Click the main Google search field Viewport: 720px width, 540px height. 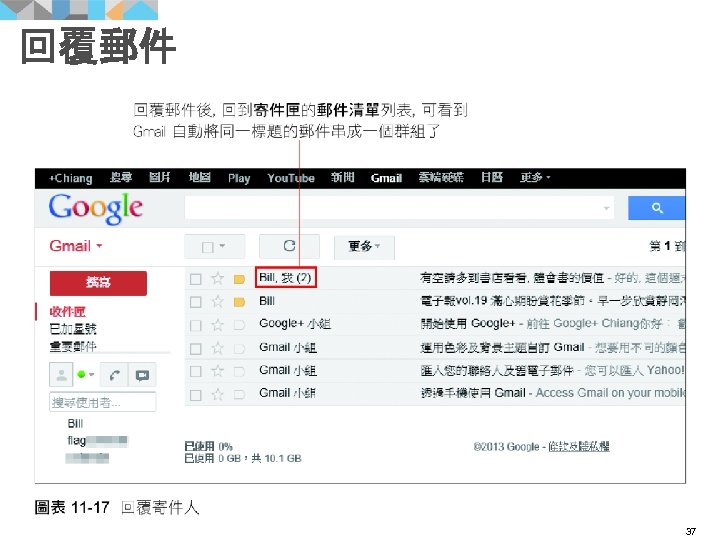click(399, 208)
